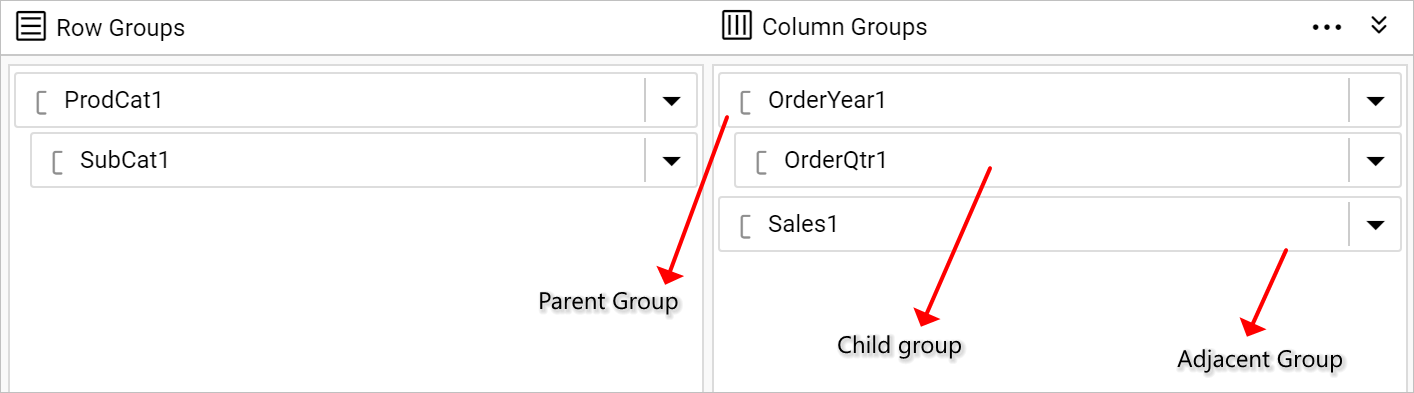Click the Column Groups bars icon
Screen dimensions: 1414x393
coord(736,26)
